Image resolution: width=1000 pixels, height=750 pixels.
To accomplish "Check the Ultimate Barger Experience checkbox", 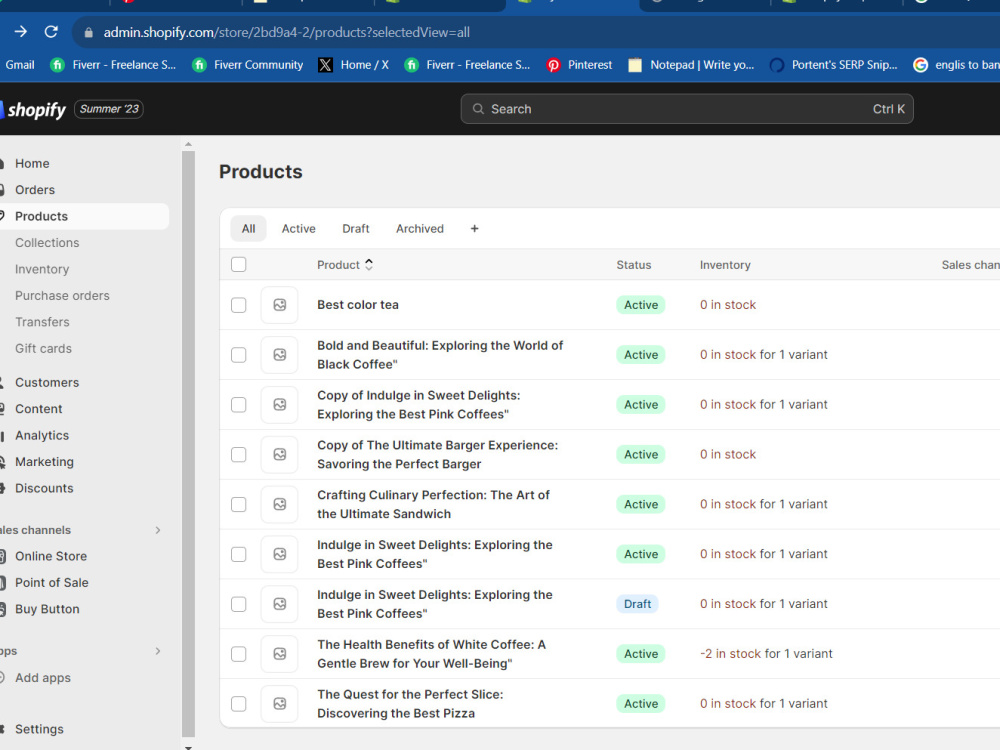I will pyautogui.click(x=239, y=454).
